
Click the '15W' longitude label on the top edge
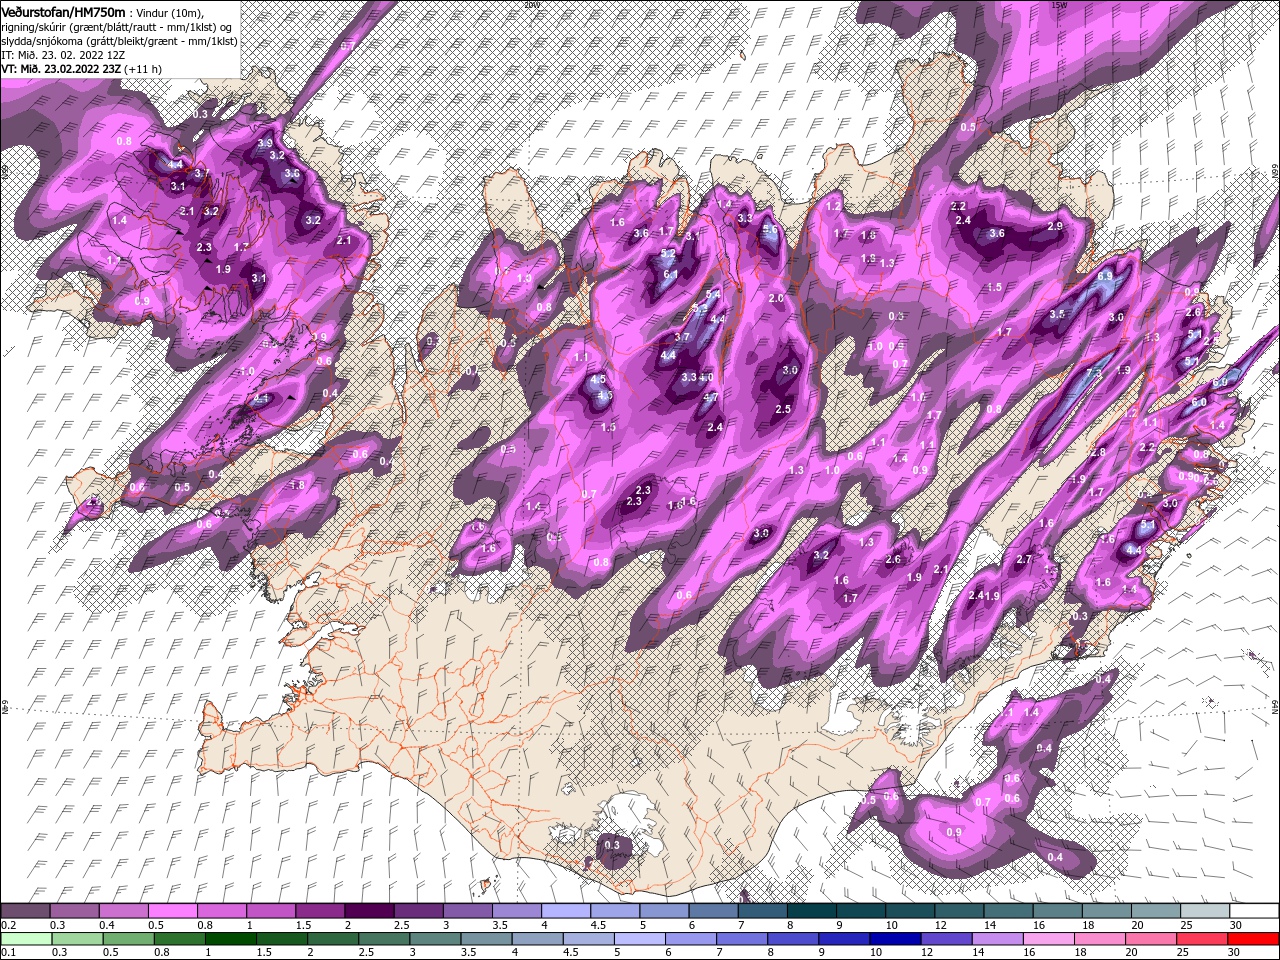[x=1058, y=4]
